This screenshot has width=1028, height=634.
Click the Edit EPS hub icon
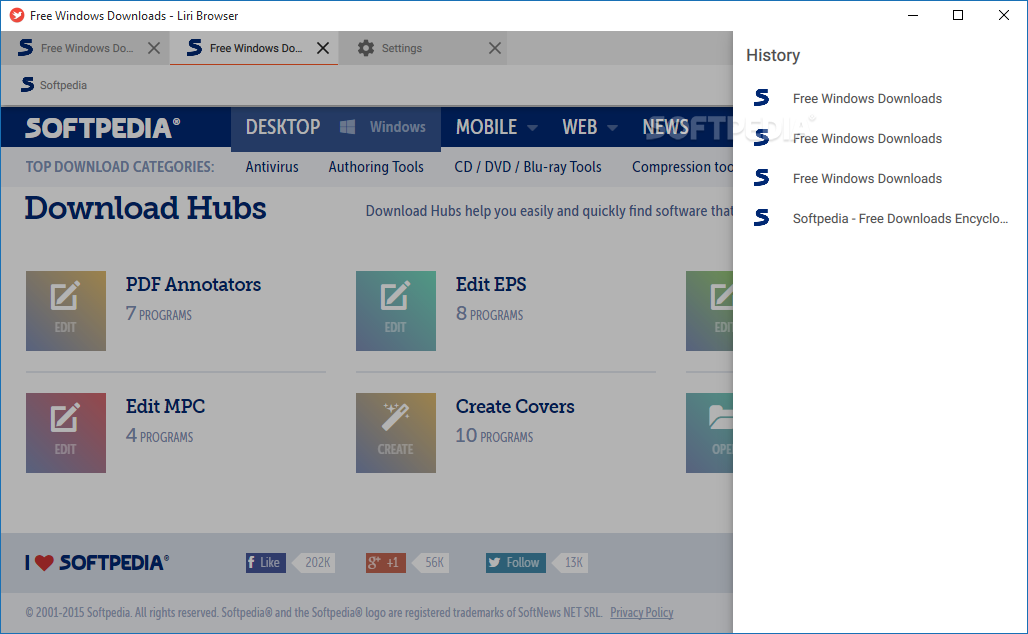(x=396, y=311)
